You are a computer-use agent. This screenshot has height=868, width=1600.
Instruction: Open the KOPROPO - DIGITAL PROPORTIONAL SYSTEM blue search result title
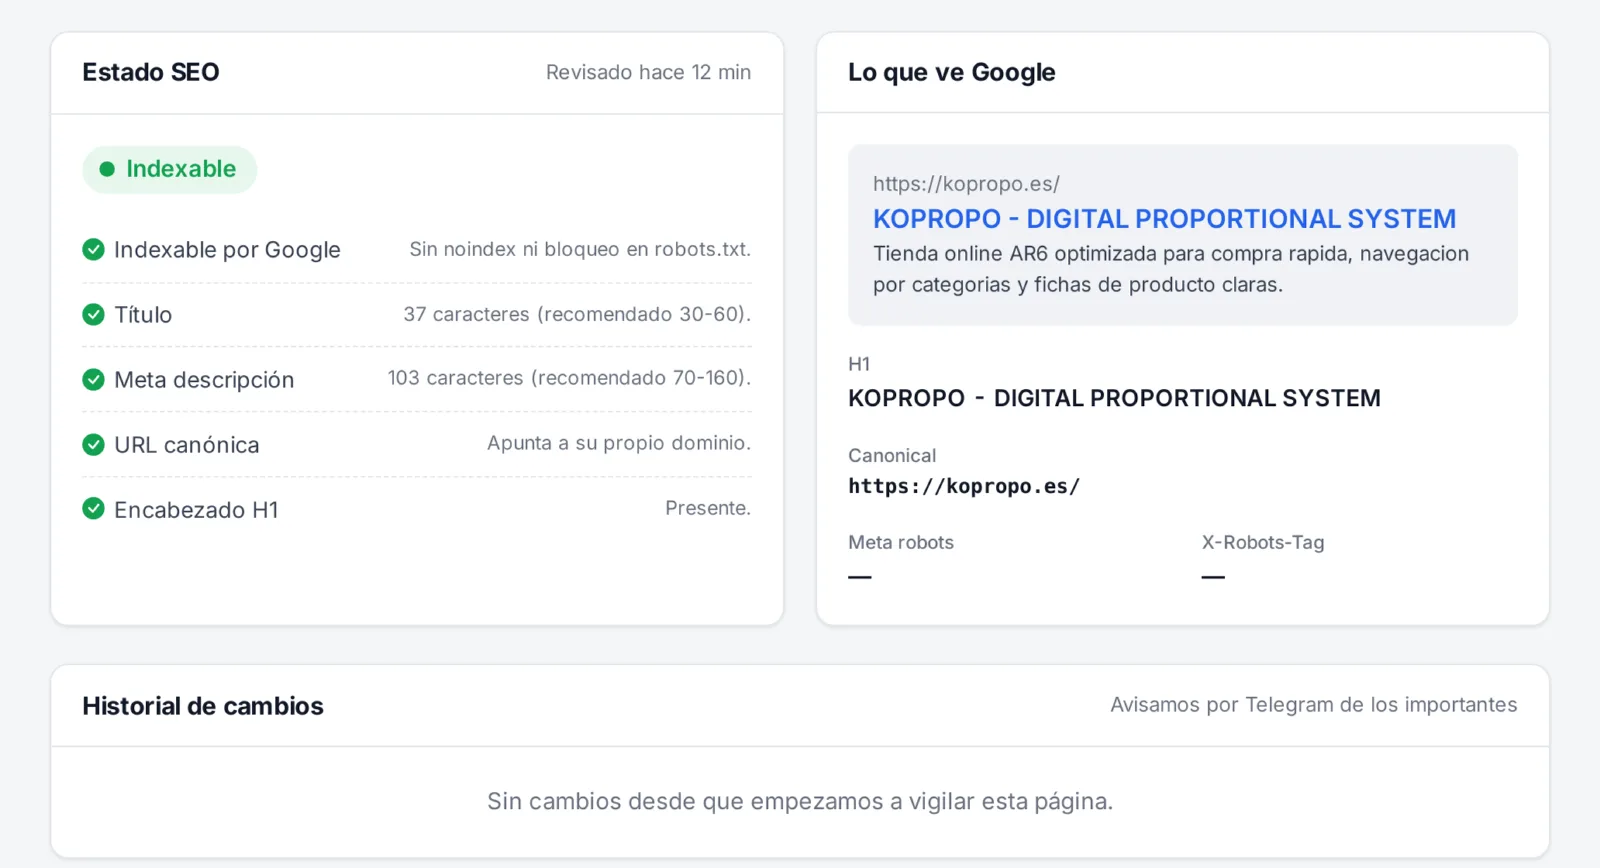[x=1164, y=219]
